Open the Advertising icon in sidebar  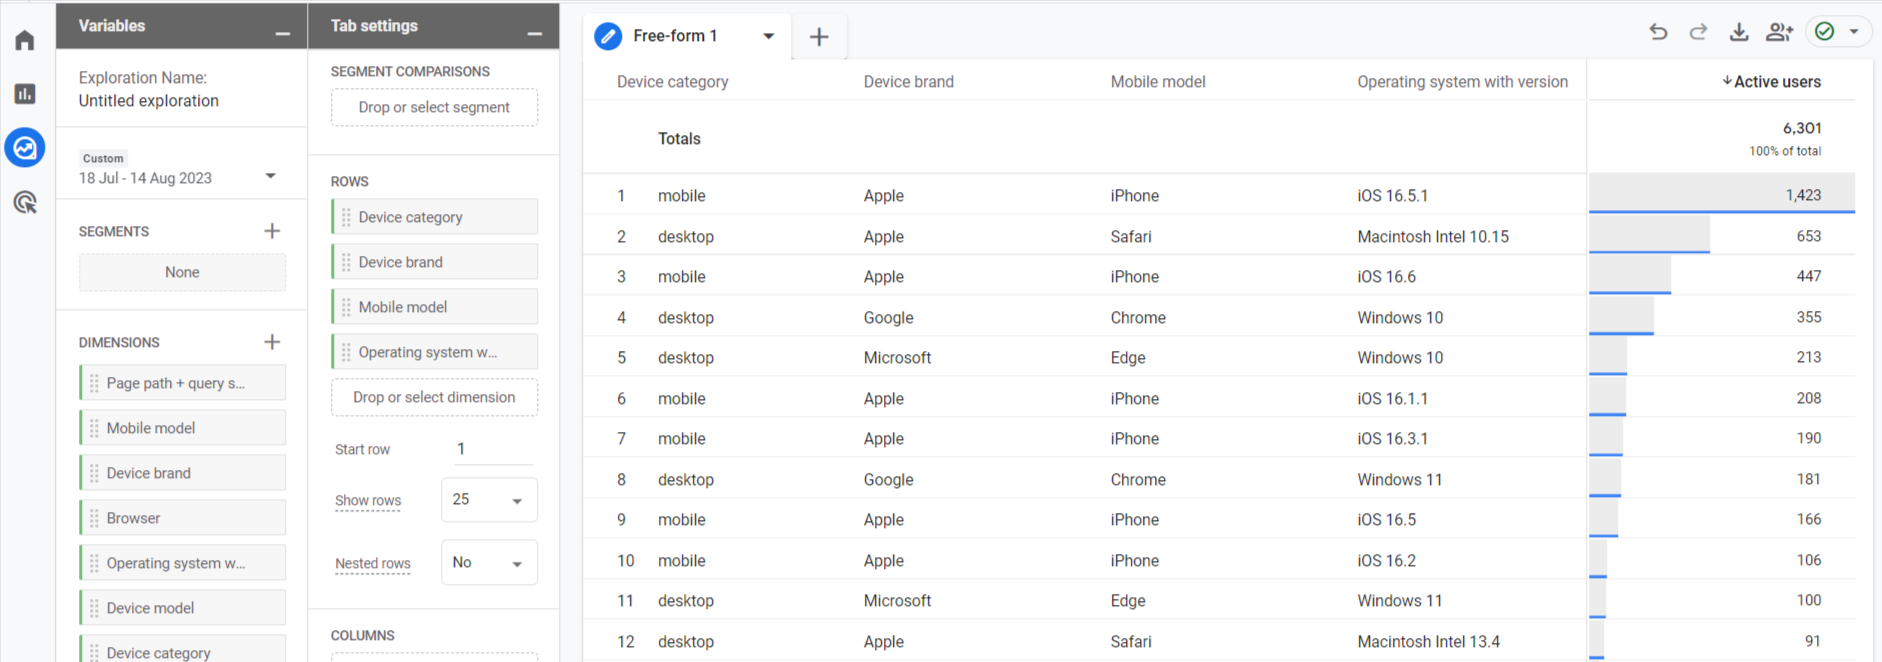[25, 203]
